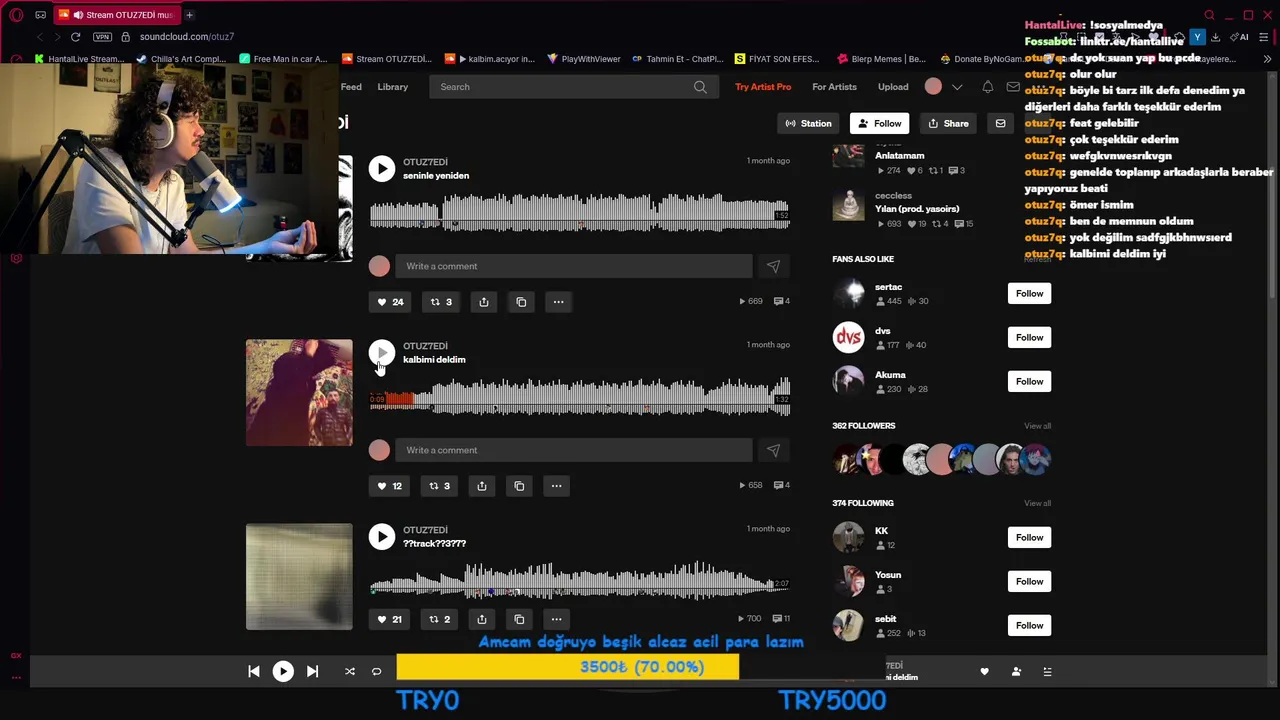
Task: Follow artist from player bar icon
Action: 1016,672
